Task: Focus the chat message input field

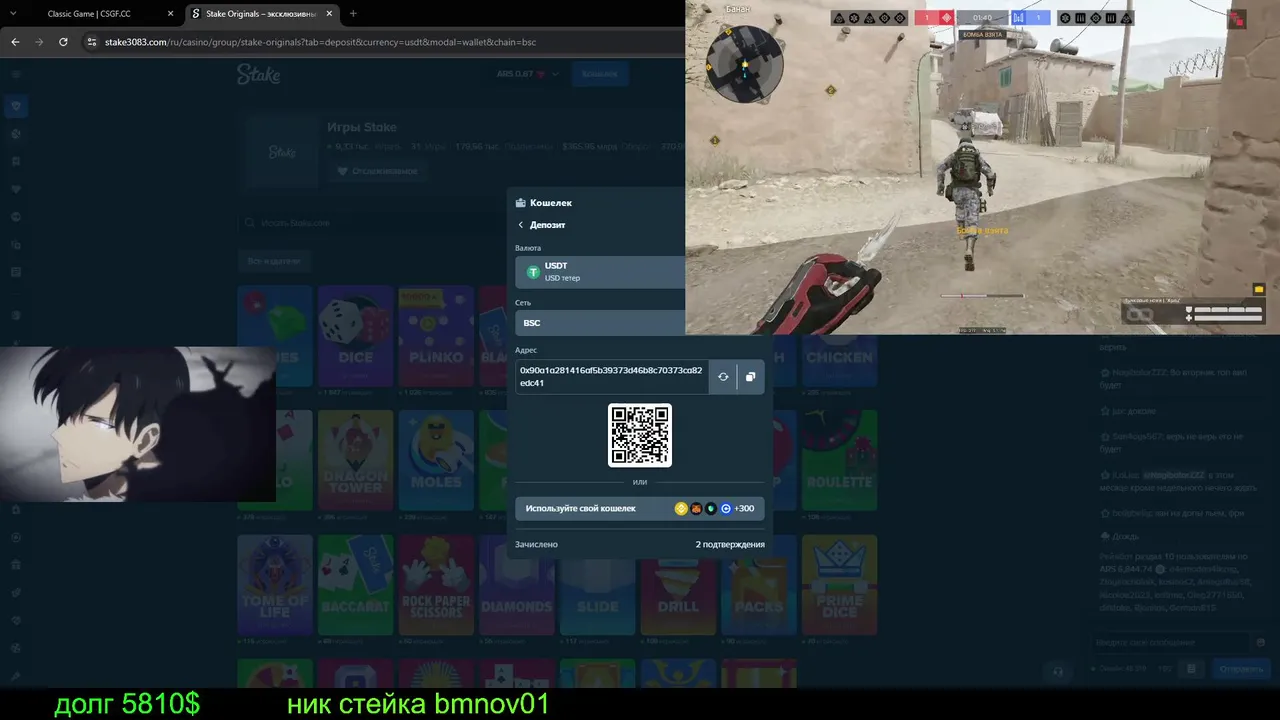Action: pos(1172,642)
